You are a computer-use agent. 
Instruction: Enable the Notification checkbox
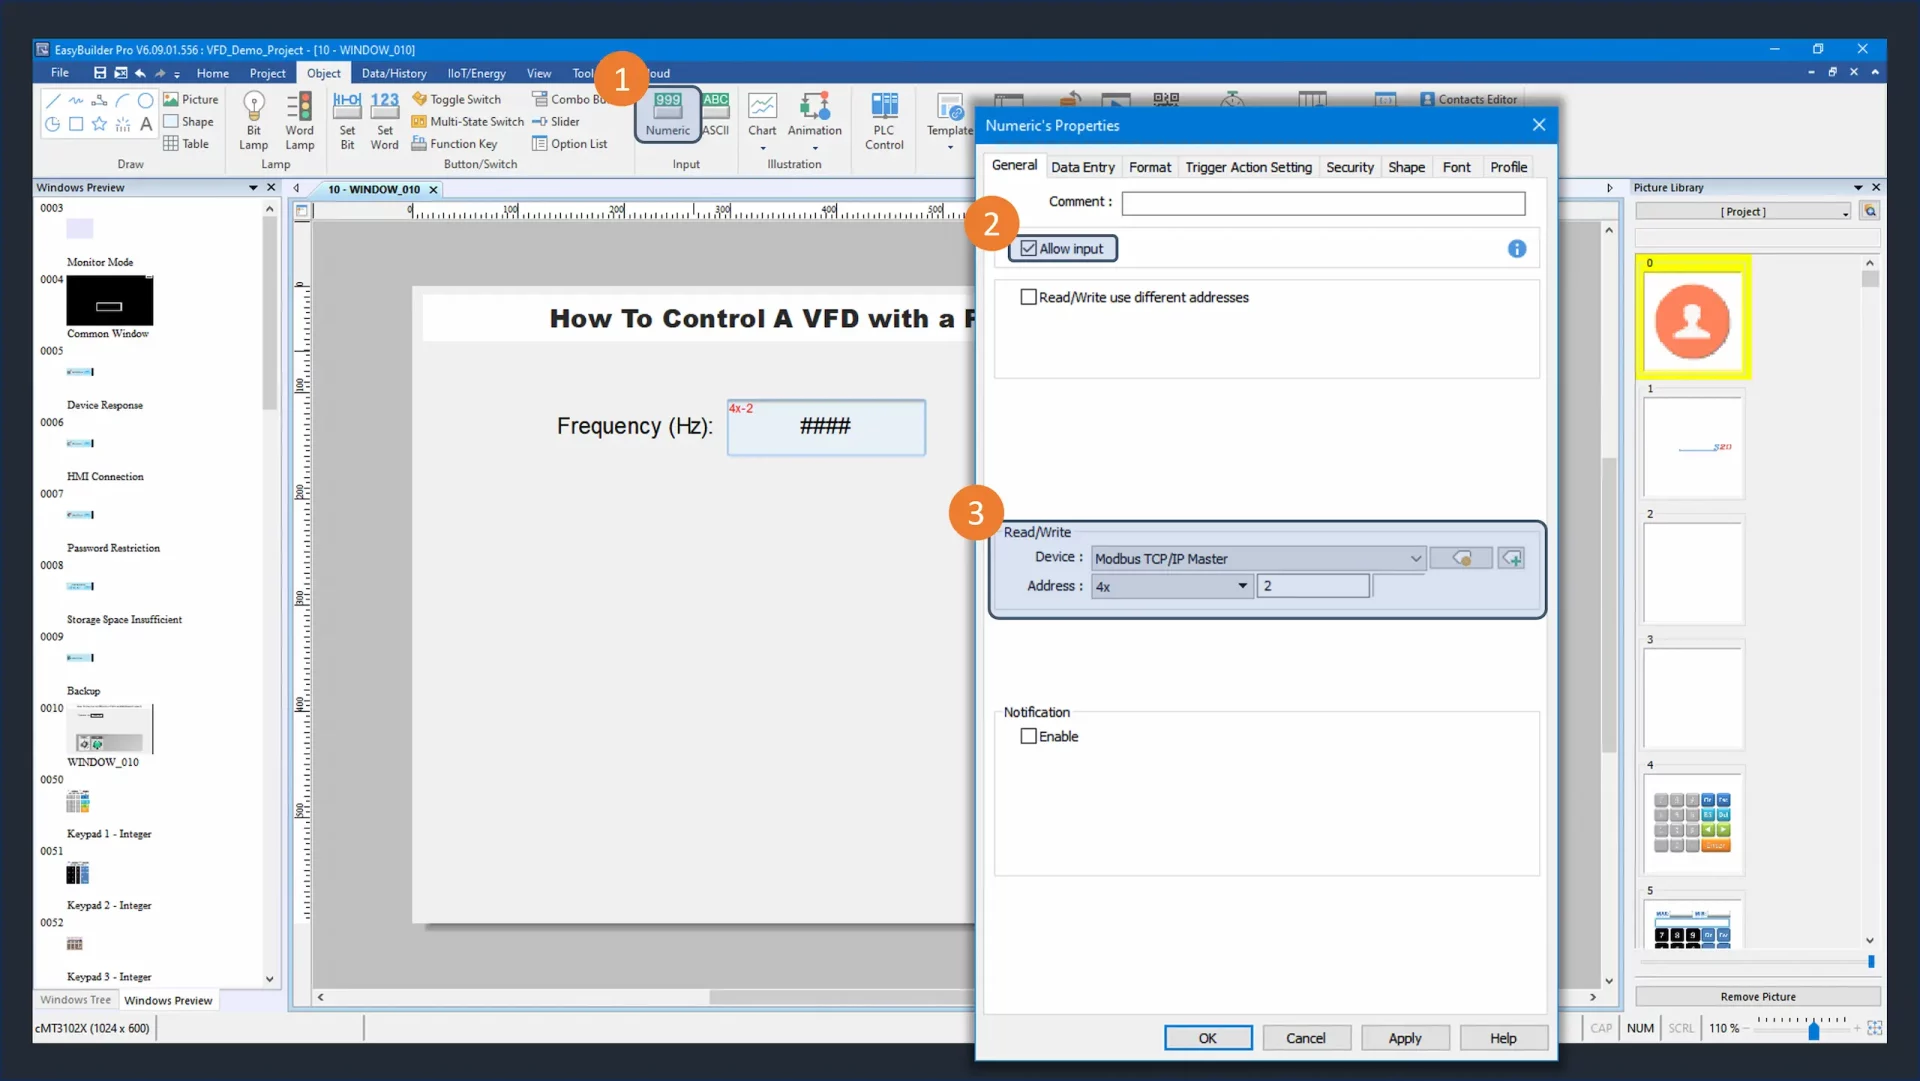tap(1028, 736)
